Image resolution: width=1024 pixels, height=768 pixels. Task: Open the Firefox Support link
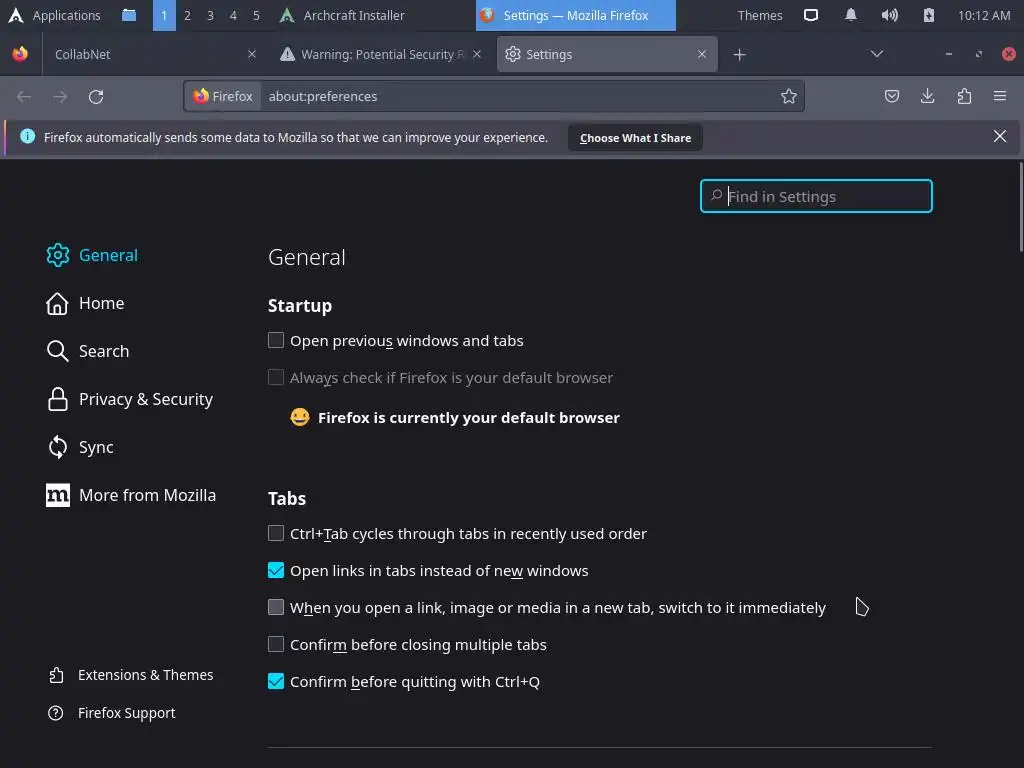click(x=126, y=713)
